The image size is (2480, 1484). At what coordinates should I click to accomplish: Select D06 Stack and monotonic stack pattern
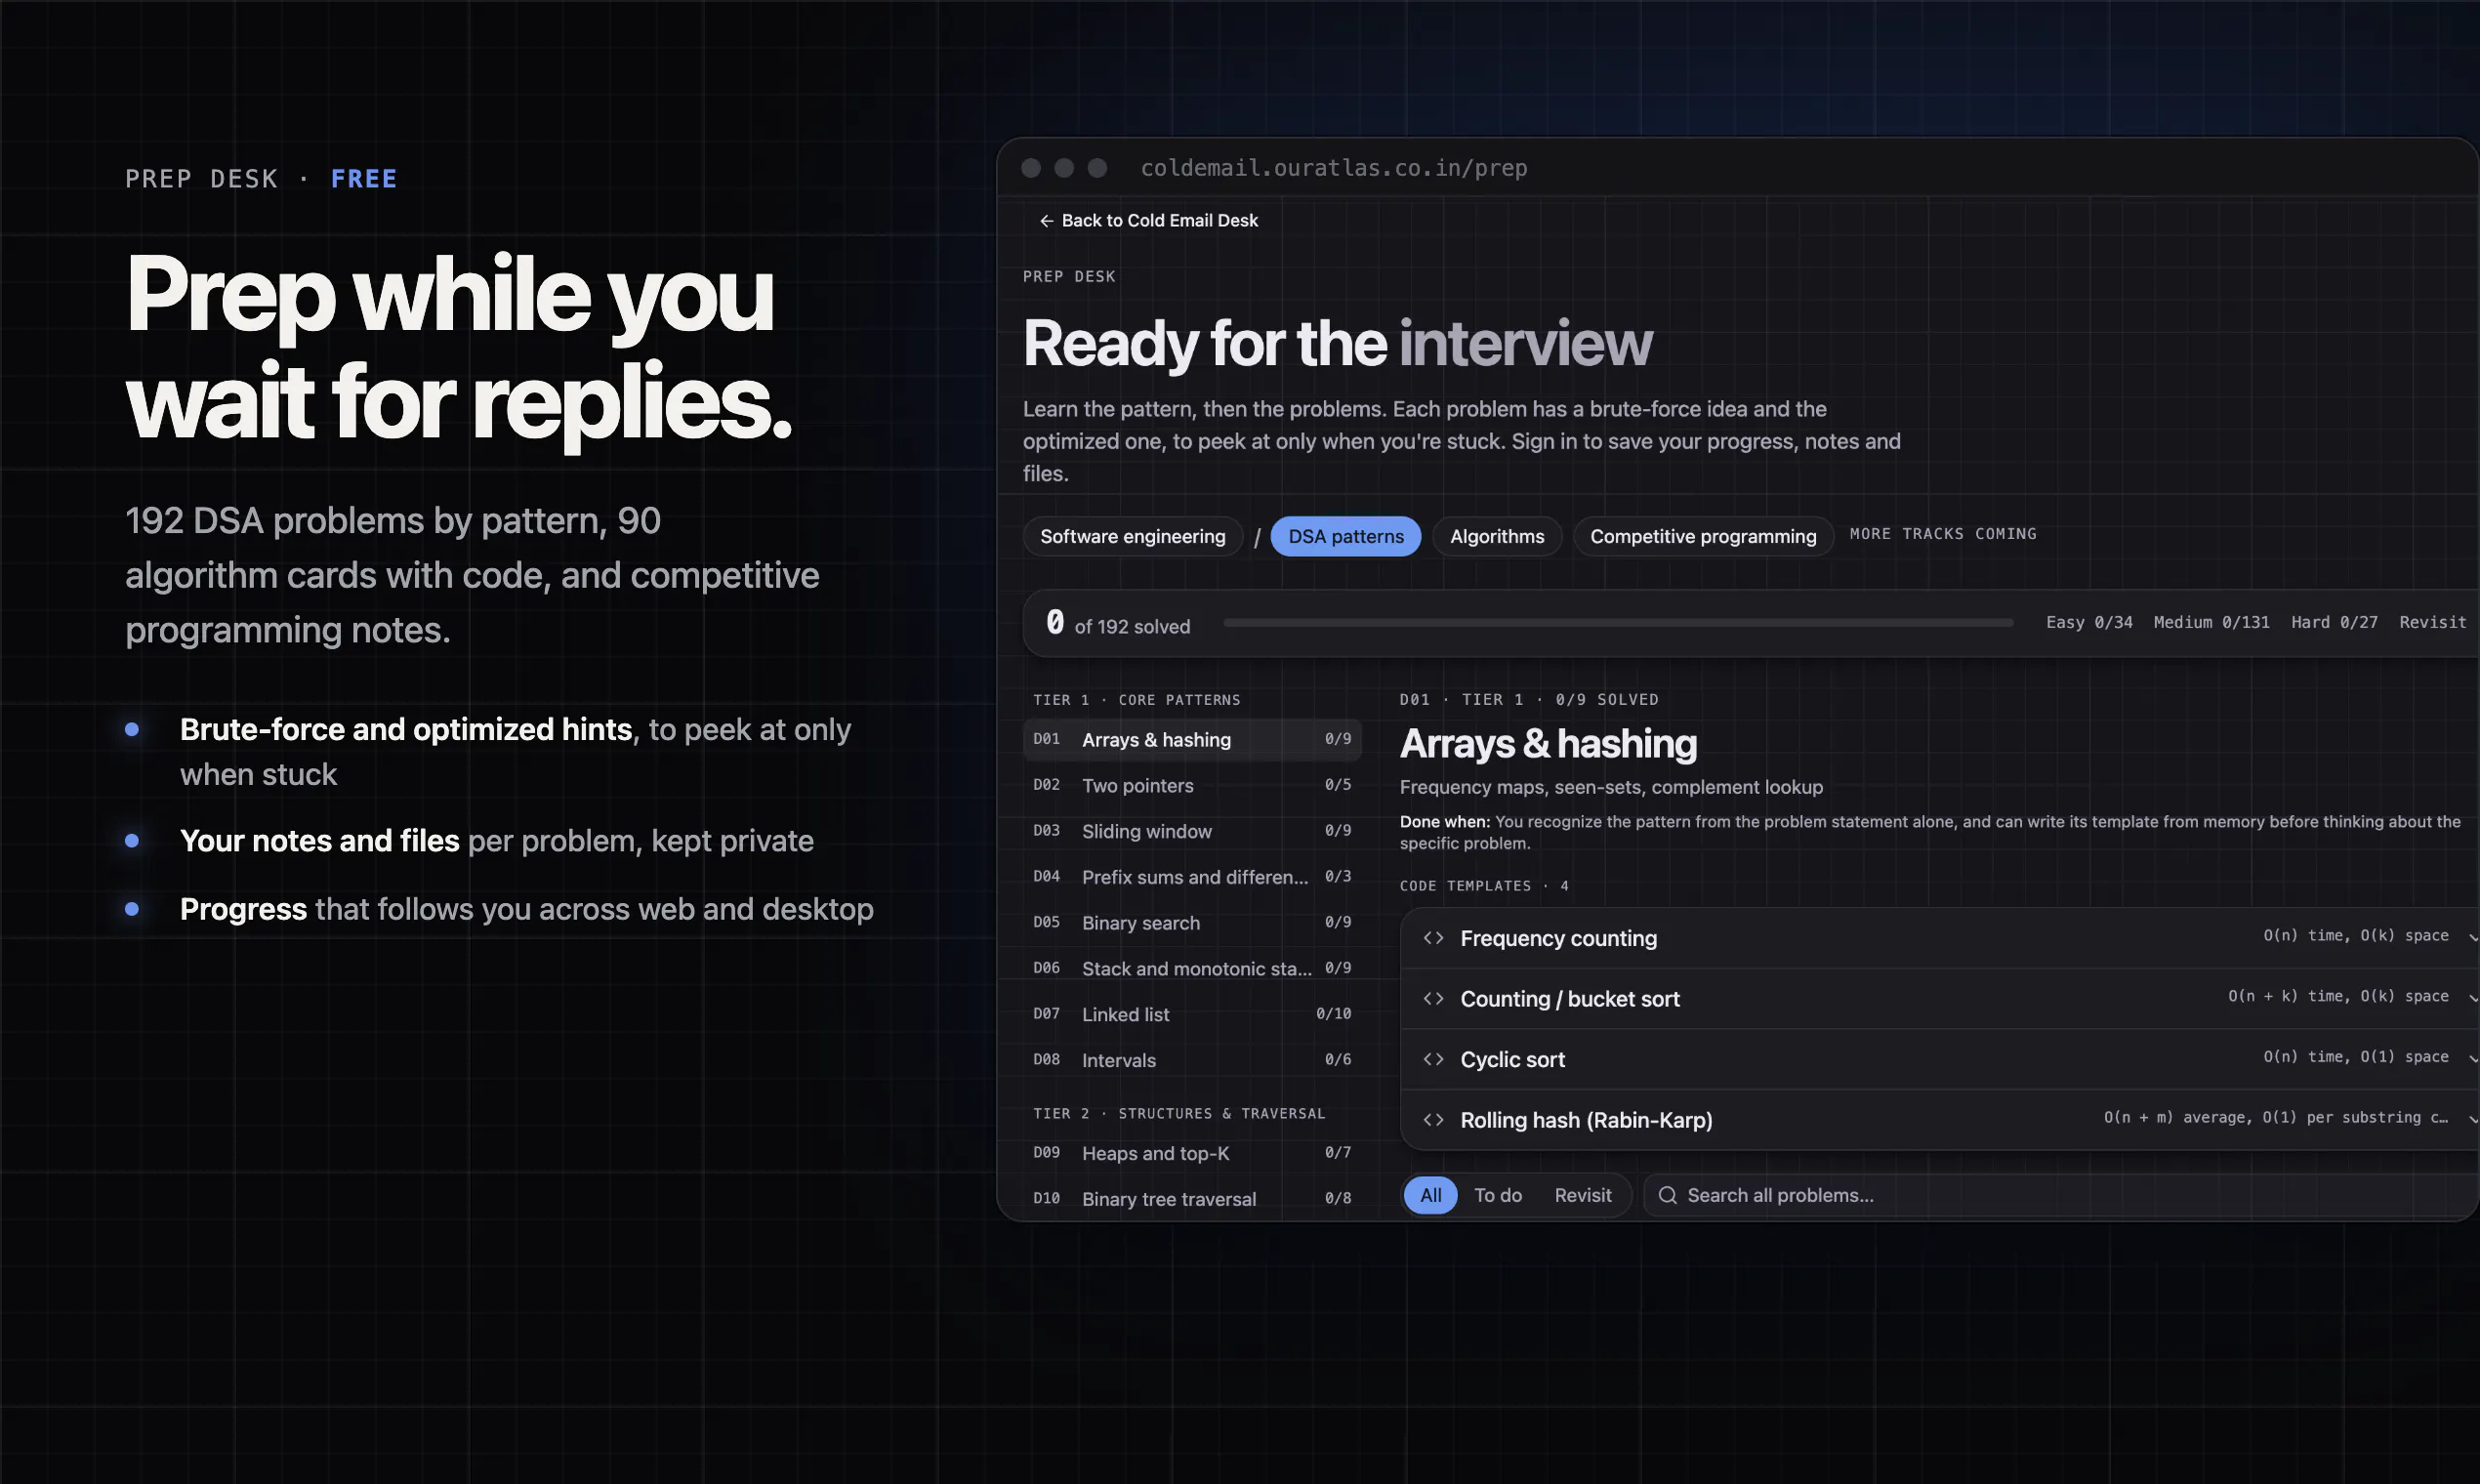pos(1192,969)
